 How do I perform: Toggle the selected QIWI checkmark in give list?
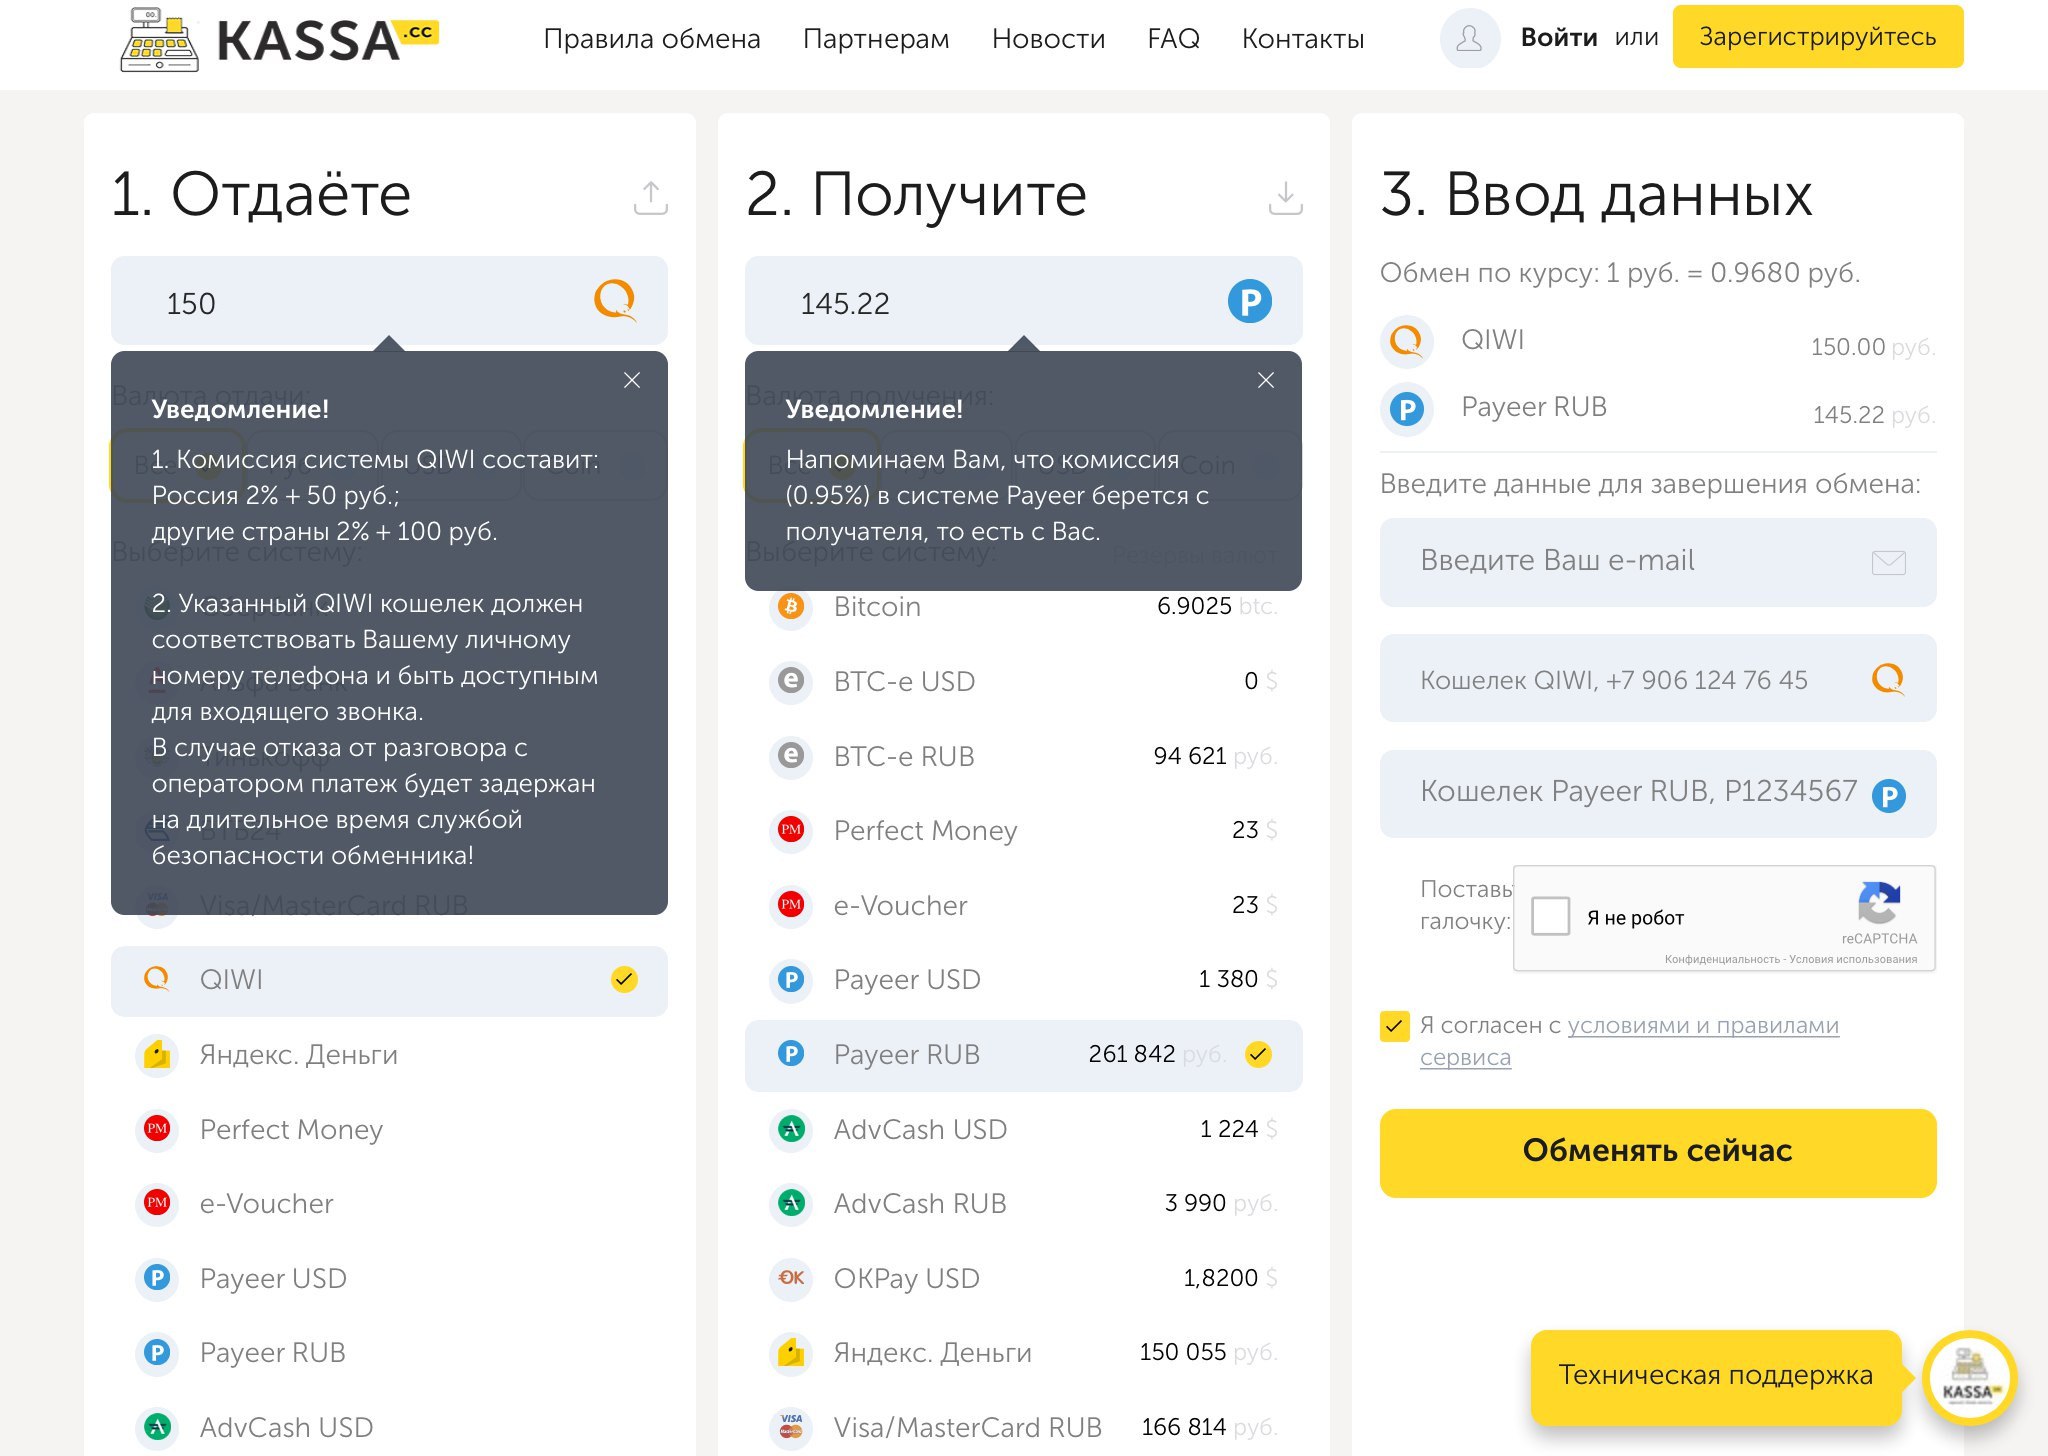click(x=624, y=979)
